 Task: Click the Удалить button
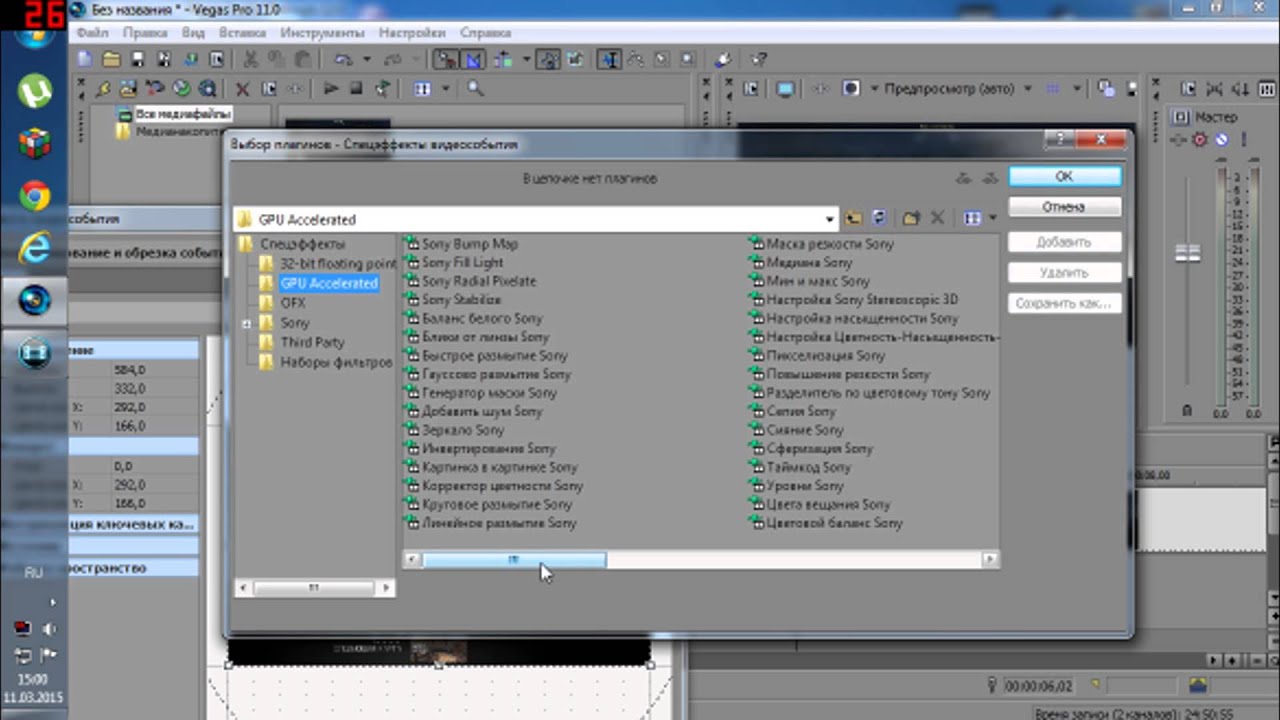1064,272
